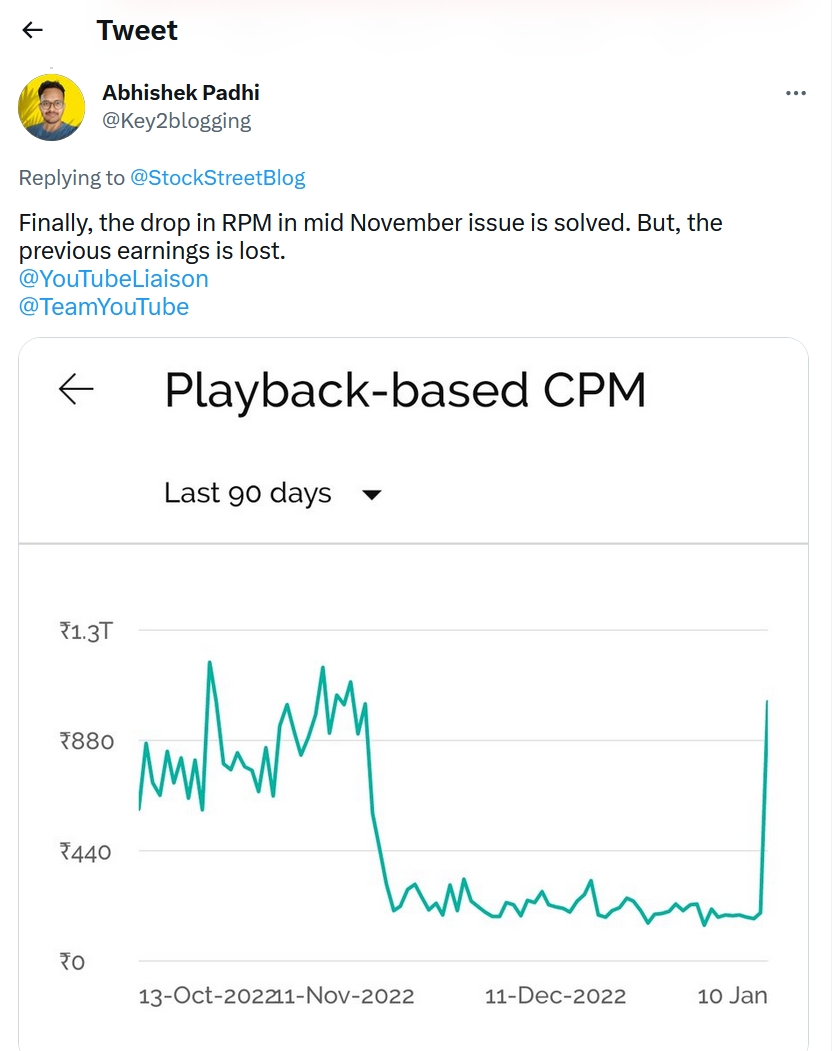Select the ₹1.3T axis label

click(x=86, y=631)
